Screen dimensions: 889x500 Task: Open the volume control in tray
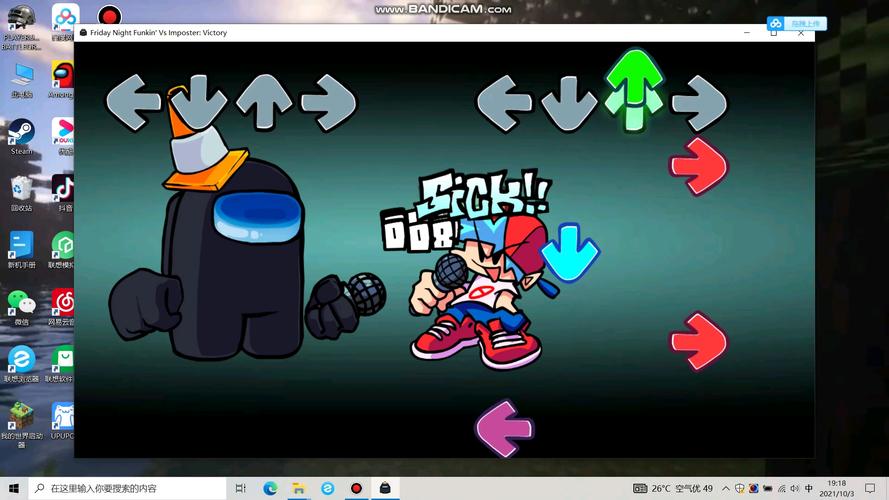tap(795, 488)
